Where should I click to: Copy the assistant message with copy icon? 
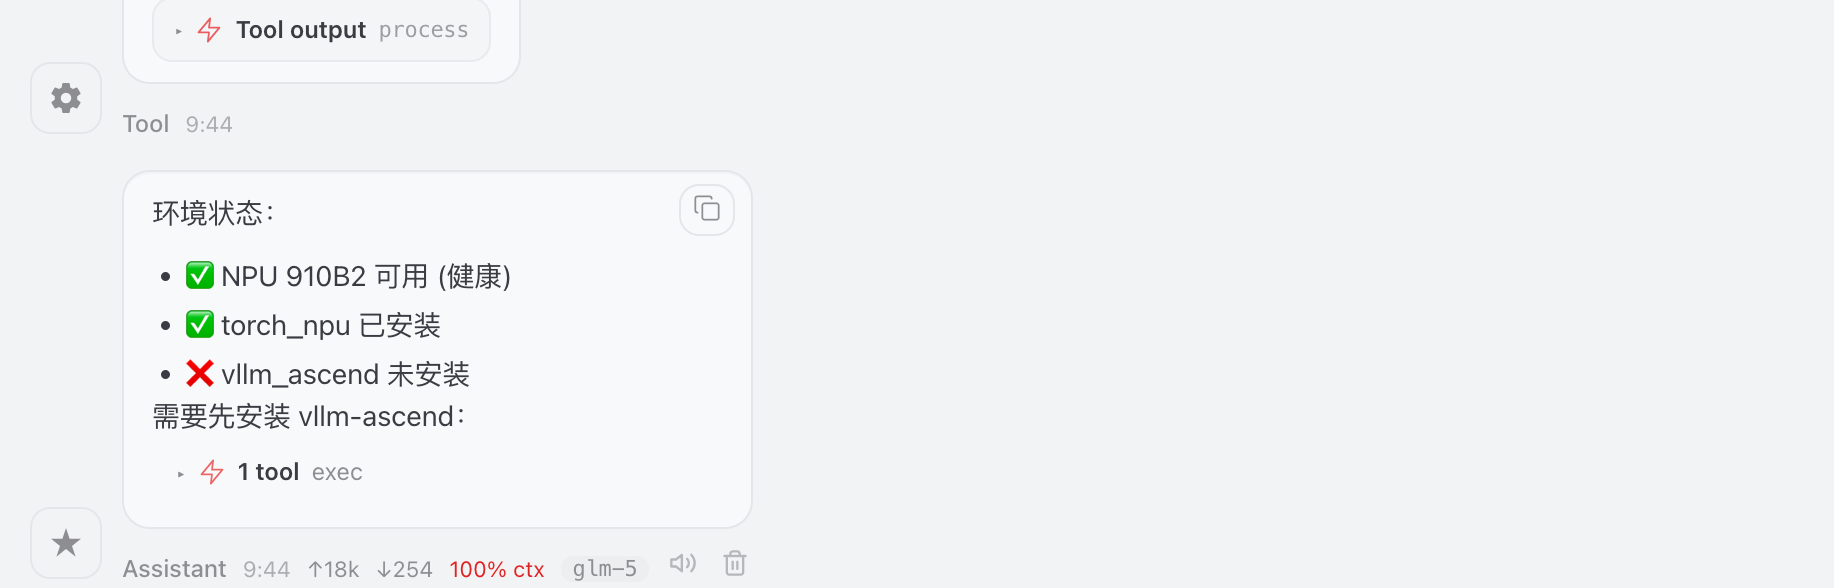tap(707, 209)
